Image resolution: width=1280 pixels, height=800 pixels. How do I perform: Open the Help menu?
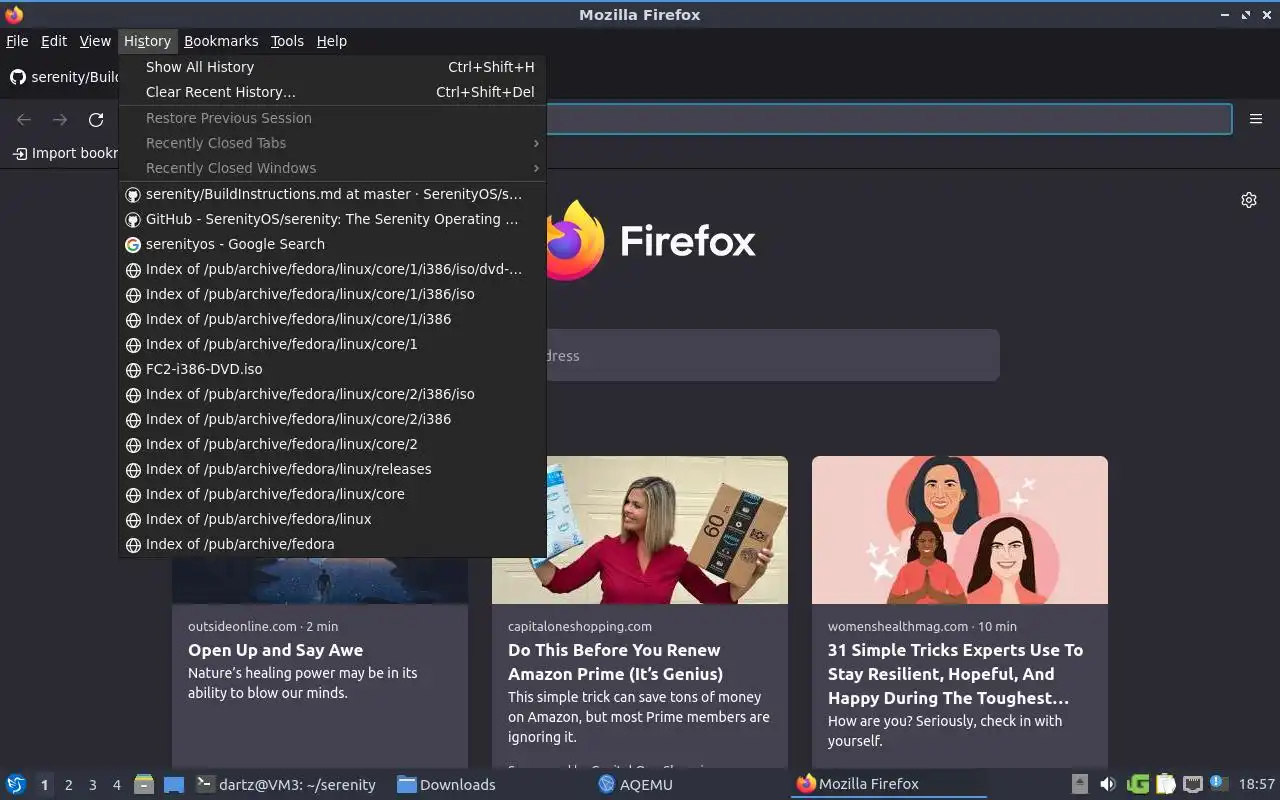click(x=332, y=41)
